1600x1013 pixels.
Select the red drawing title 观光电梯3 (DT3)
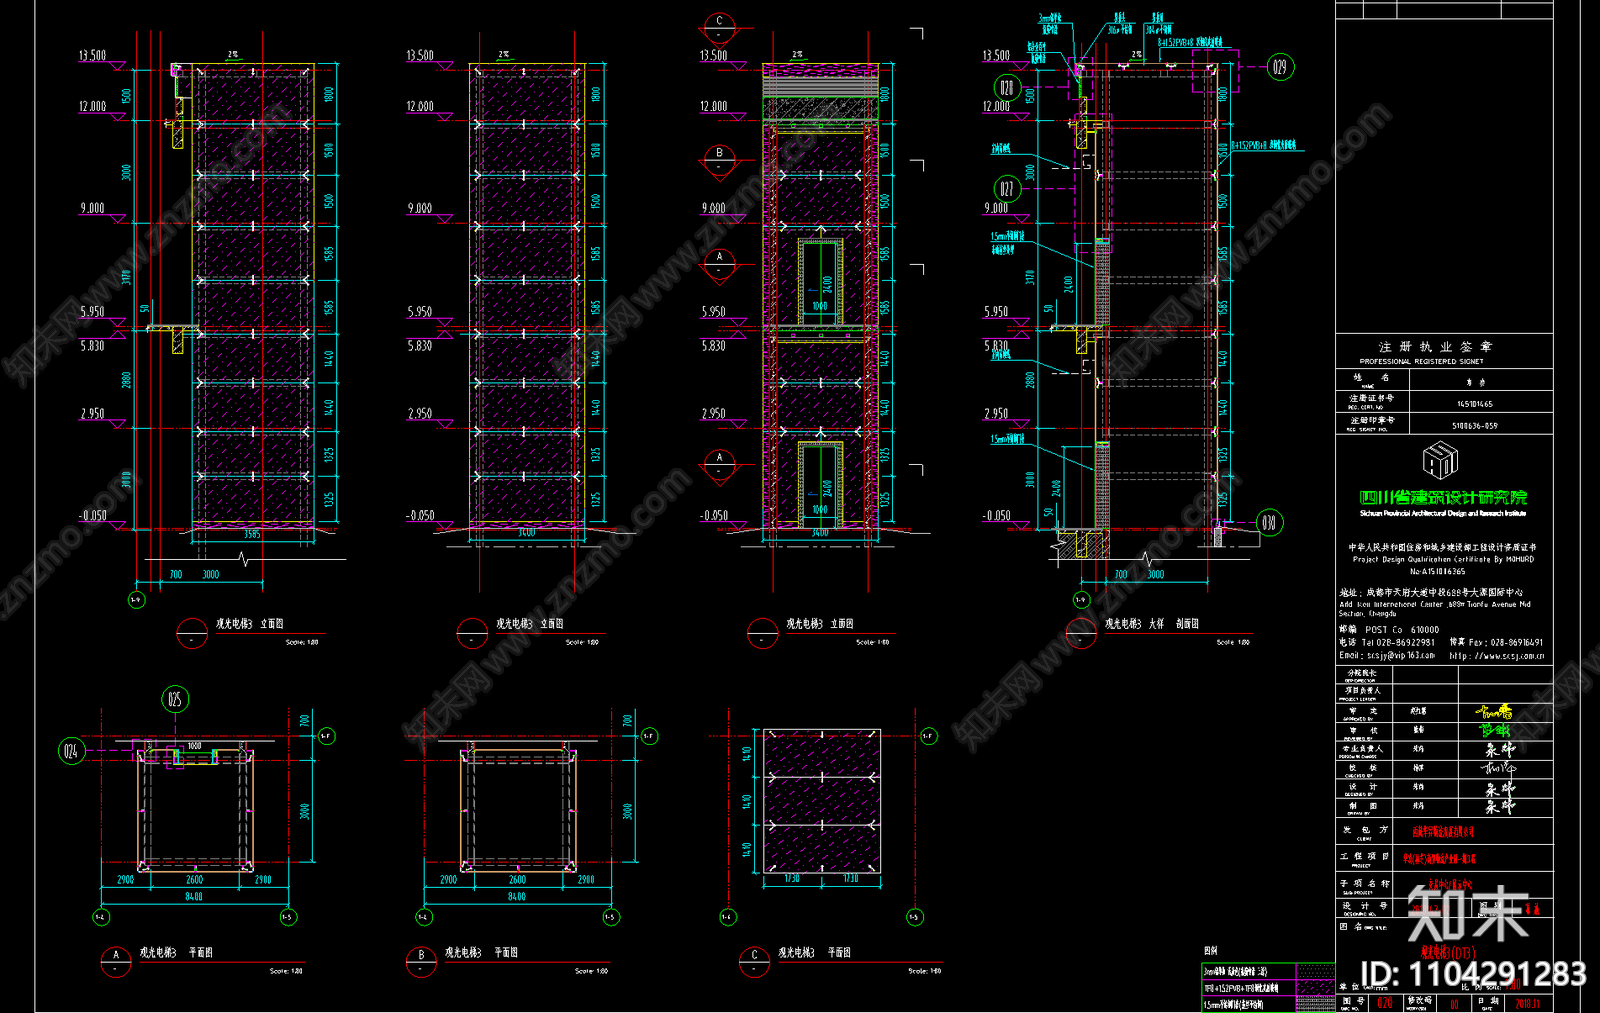1447,953
